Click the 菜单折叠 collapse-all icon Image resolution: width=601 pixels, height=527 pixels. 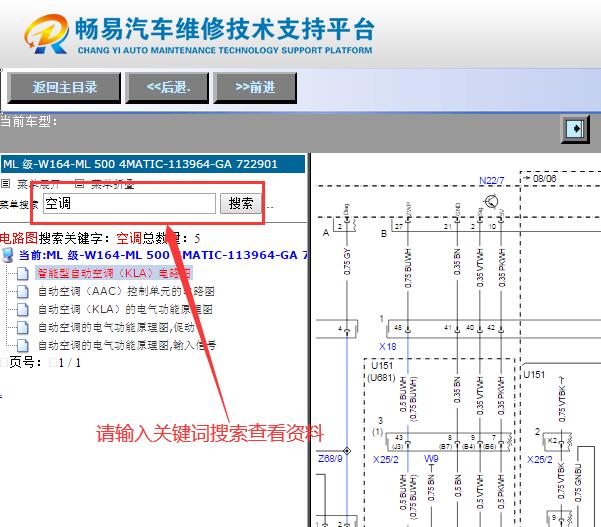tap(79, 183)
